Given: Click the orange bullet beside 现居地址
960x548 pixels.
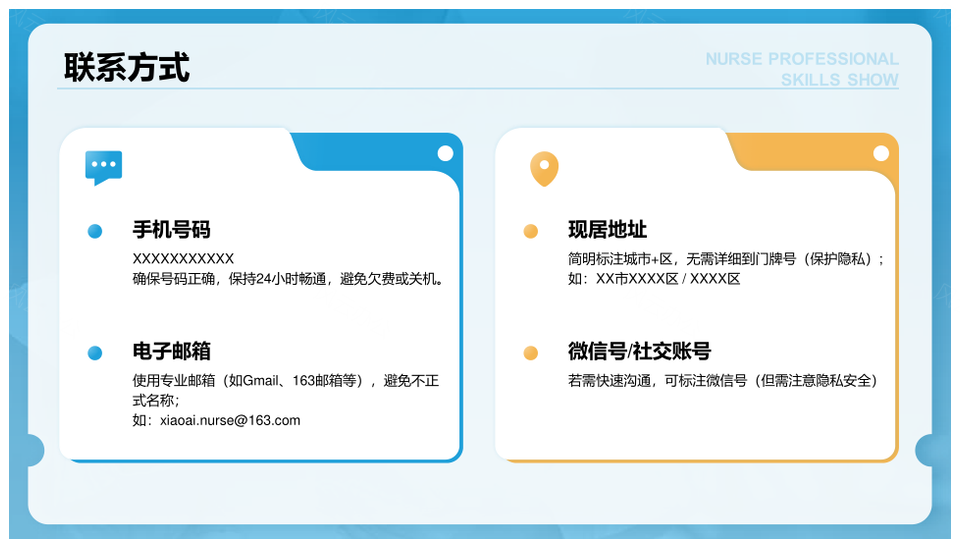Looking at the screenshot, I should pos(531,231).
